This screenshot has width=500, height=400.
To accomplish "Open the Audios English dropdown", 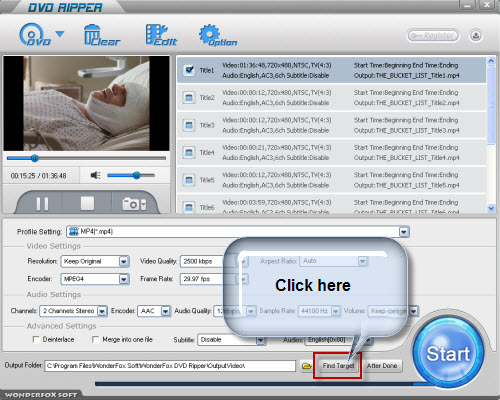I will (x=368, y=340).
